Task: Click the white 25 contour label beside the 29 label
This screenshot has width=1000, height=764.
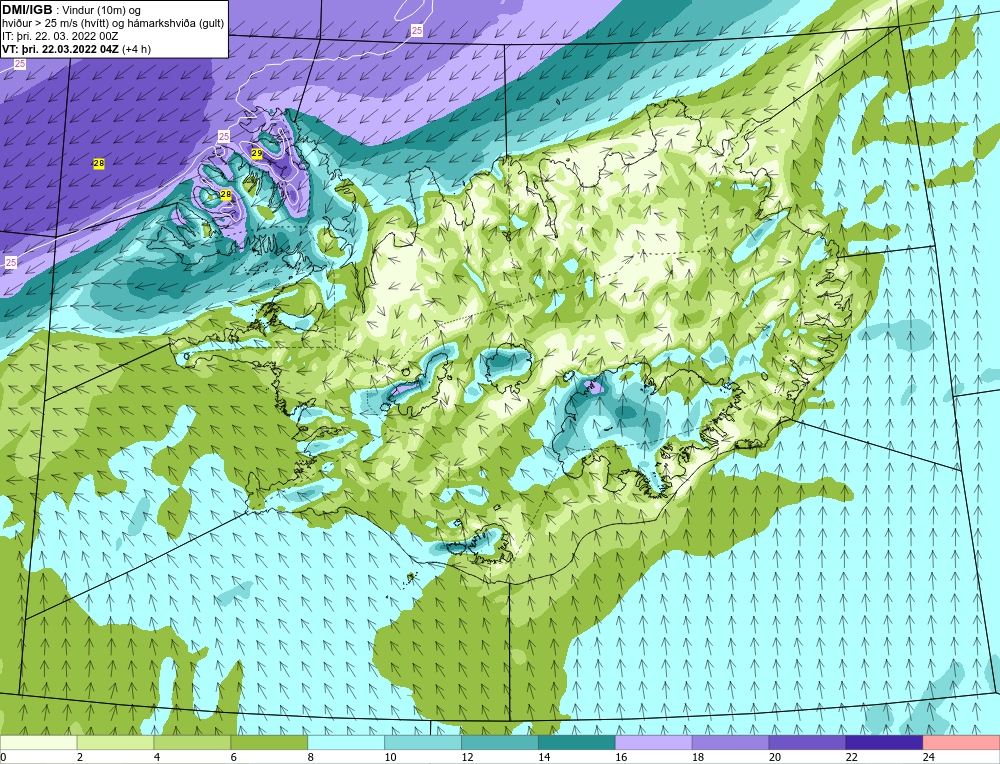Action: (224, 136)
